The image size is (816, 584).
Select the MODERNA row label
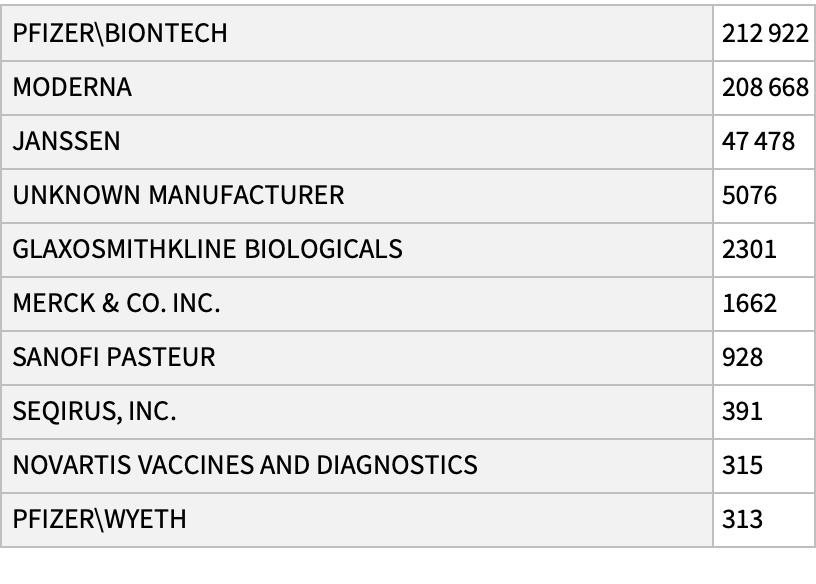tap(72, 87)
